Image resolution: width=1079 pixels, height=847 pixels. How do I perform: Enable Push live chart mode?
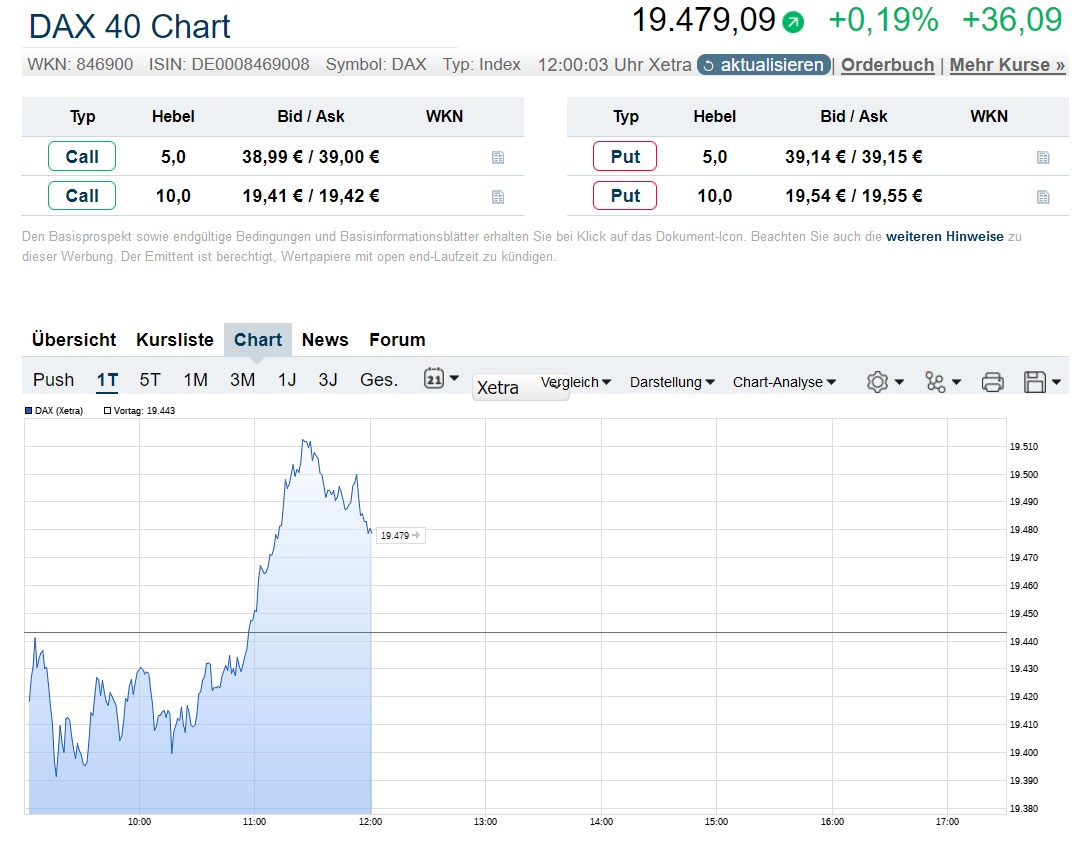[53, 380]
